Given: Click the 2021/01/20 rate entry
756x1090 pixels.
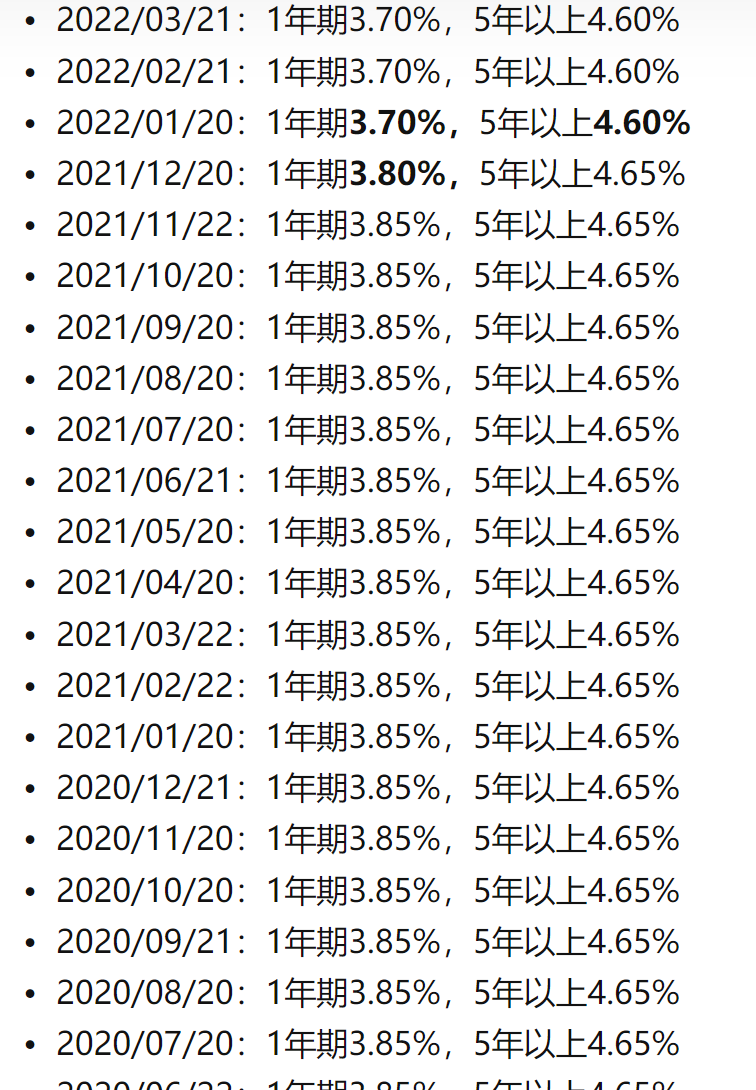Looking at the screenshot, I should 367,737.
